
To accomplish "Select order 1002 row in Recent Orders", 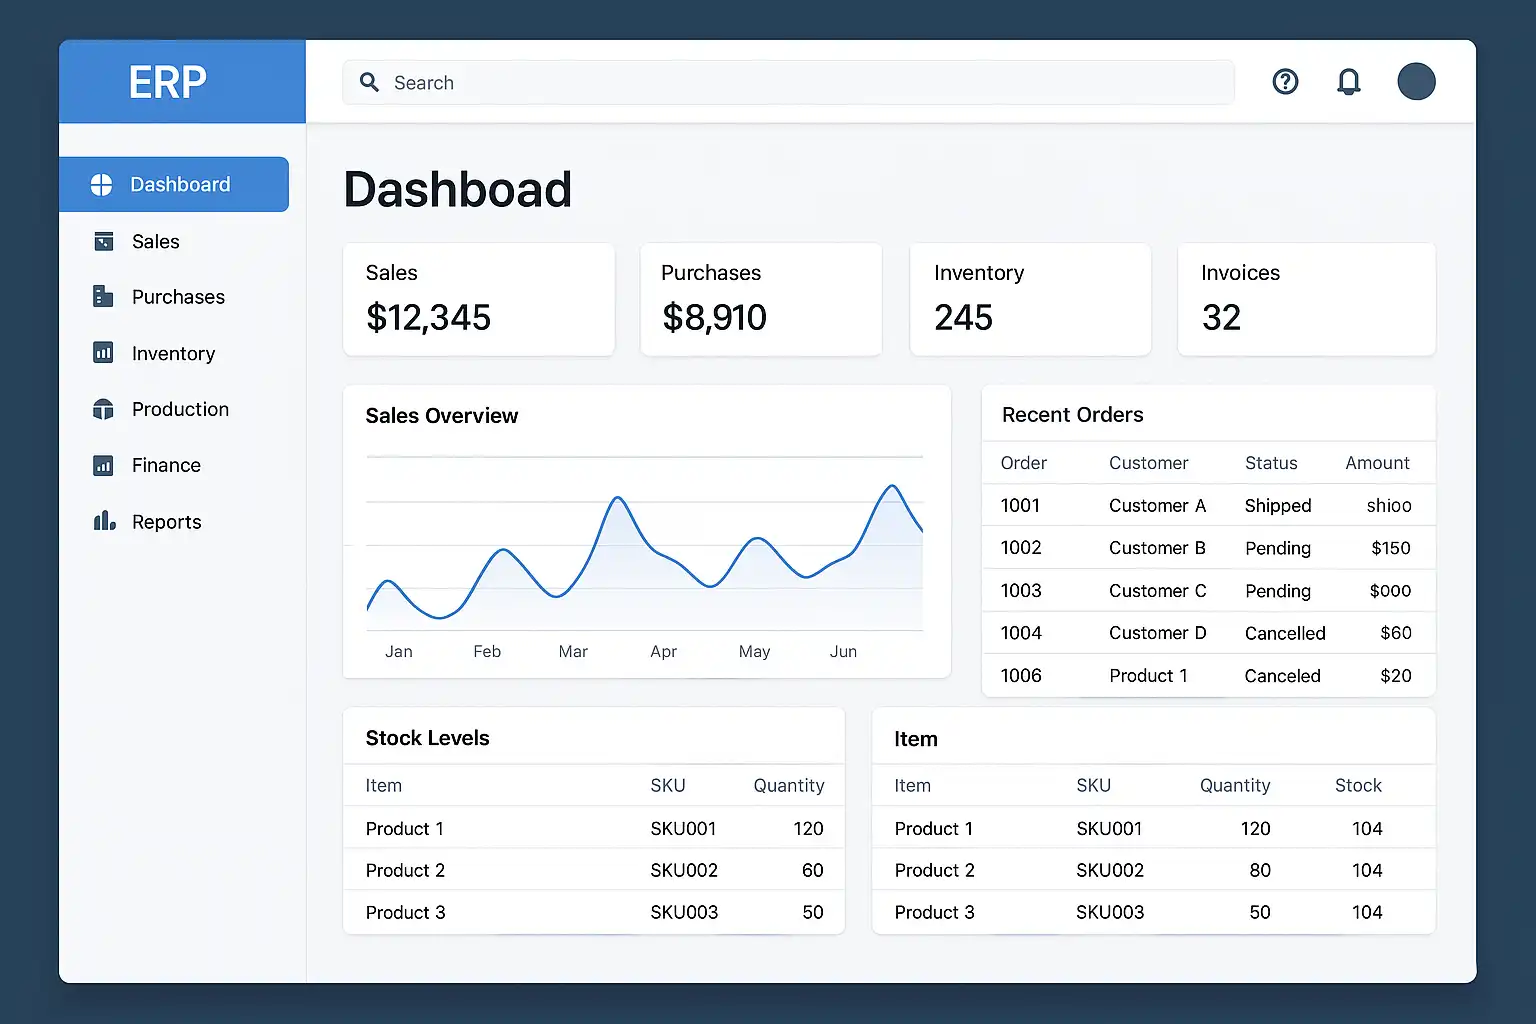I will (x=1207, y=548).
